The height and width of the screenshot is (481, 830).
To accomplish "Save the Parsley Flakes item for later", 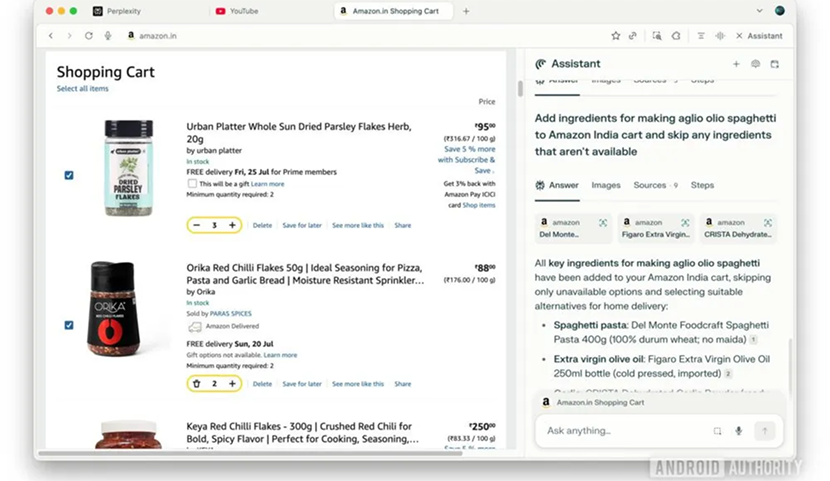I will [302, 225].
